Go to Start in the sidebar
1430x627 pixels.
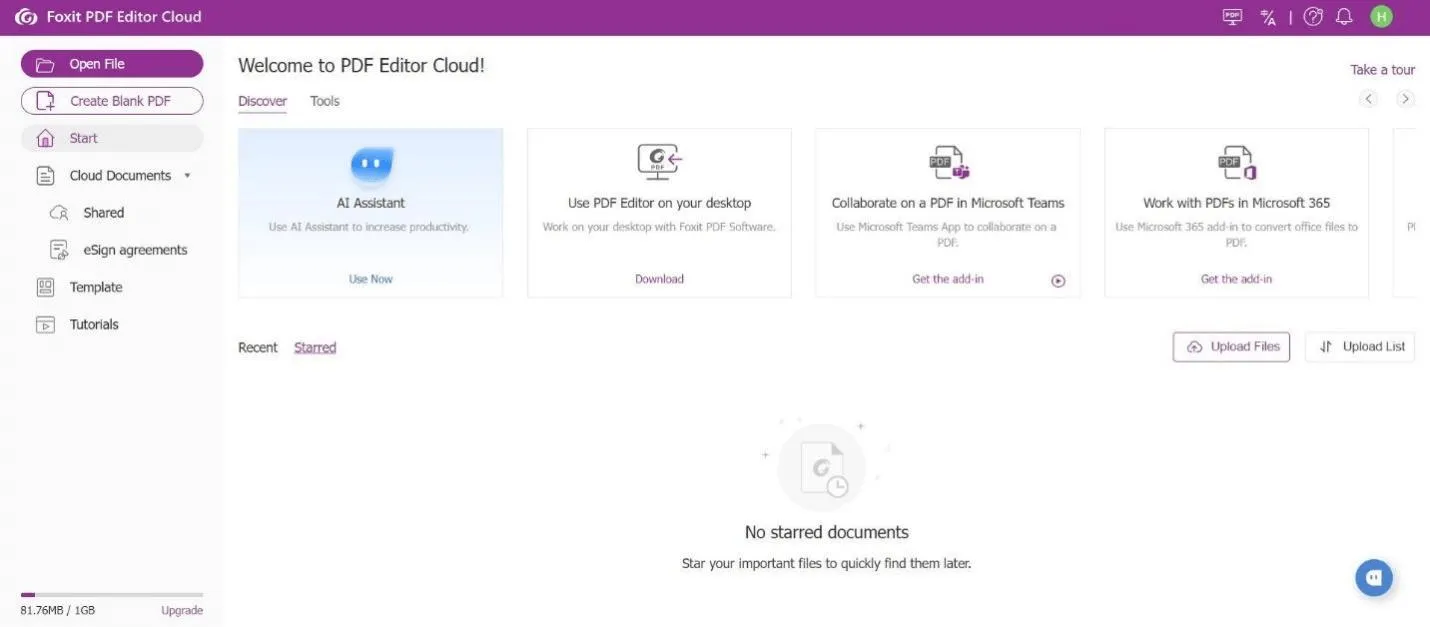[112, 138]
